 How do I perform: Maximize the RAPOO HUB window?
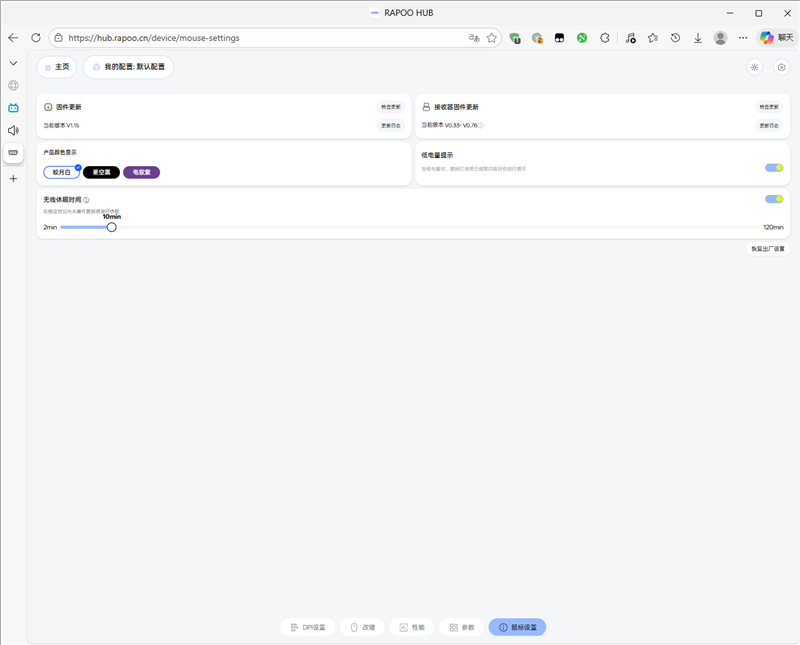coord(759,13)
